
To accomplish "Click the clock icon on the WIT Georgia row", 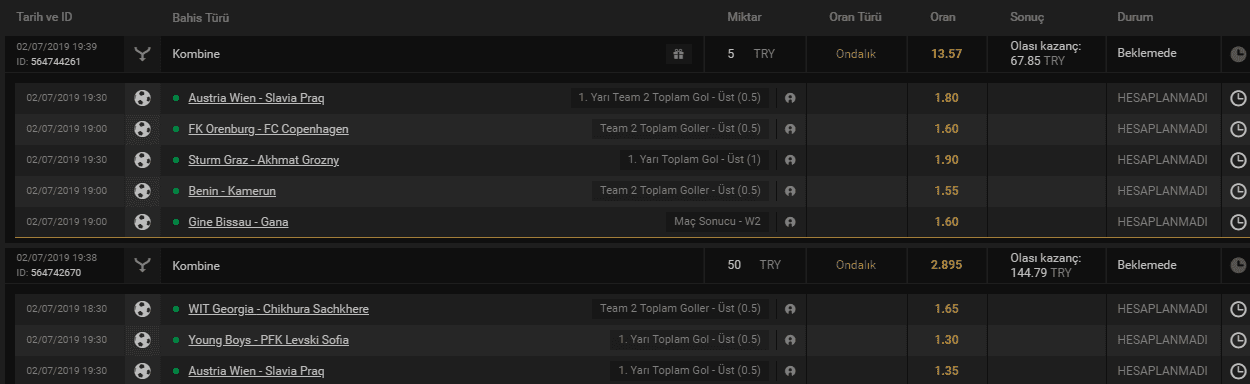I will pyautogui.click(x=1238, y=310).
